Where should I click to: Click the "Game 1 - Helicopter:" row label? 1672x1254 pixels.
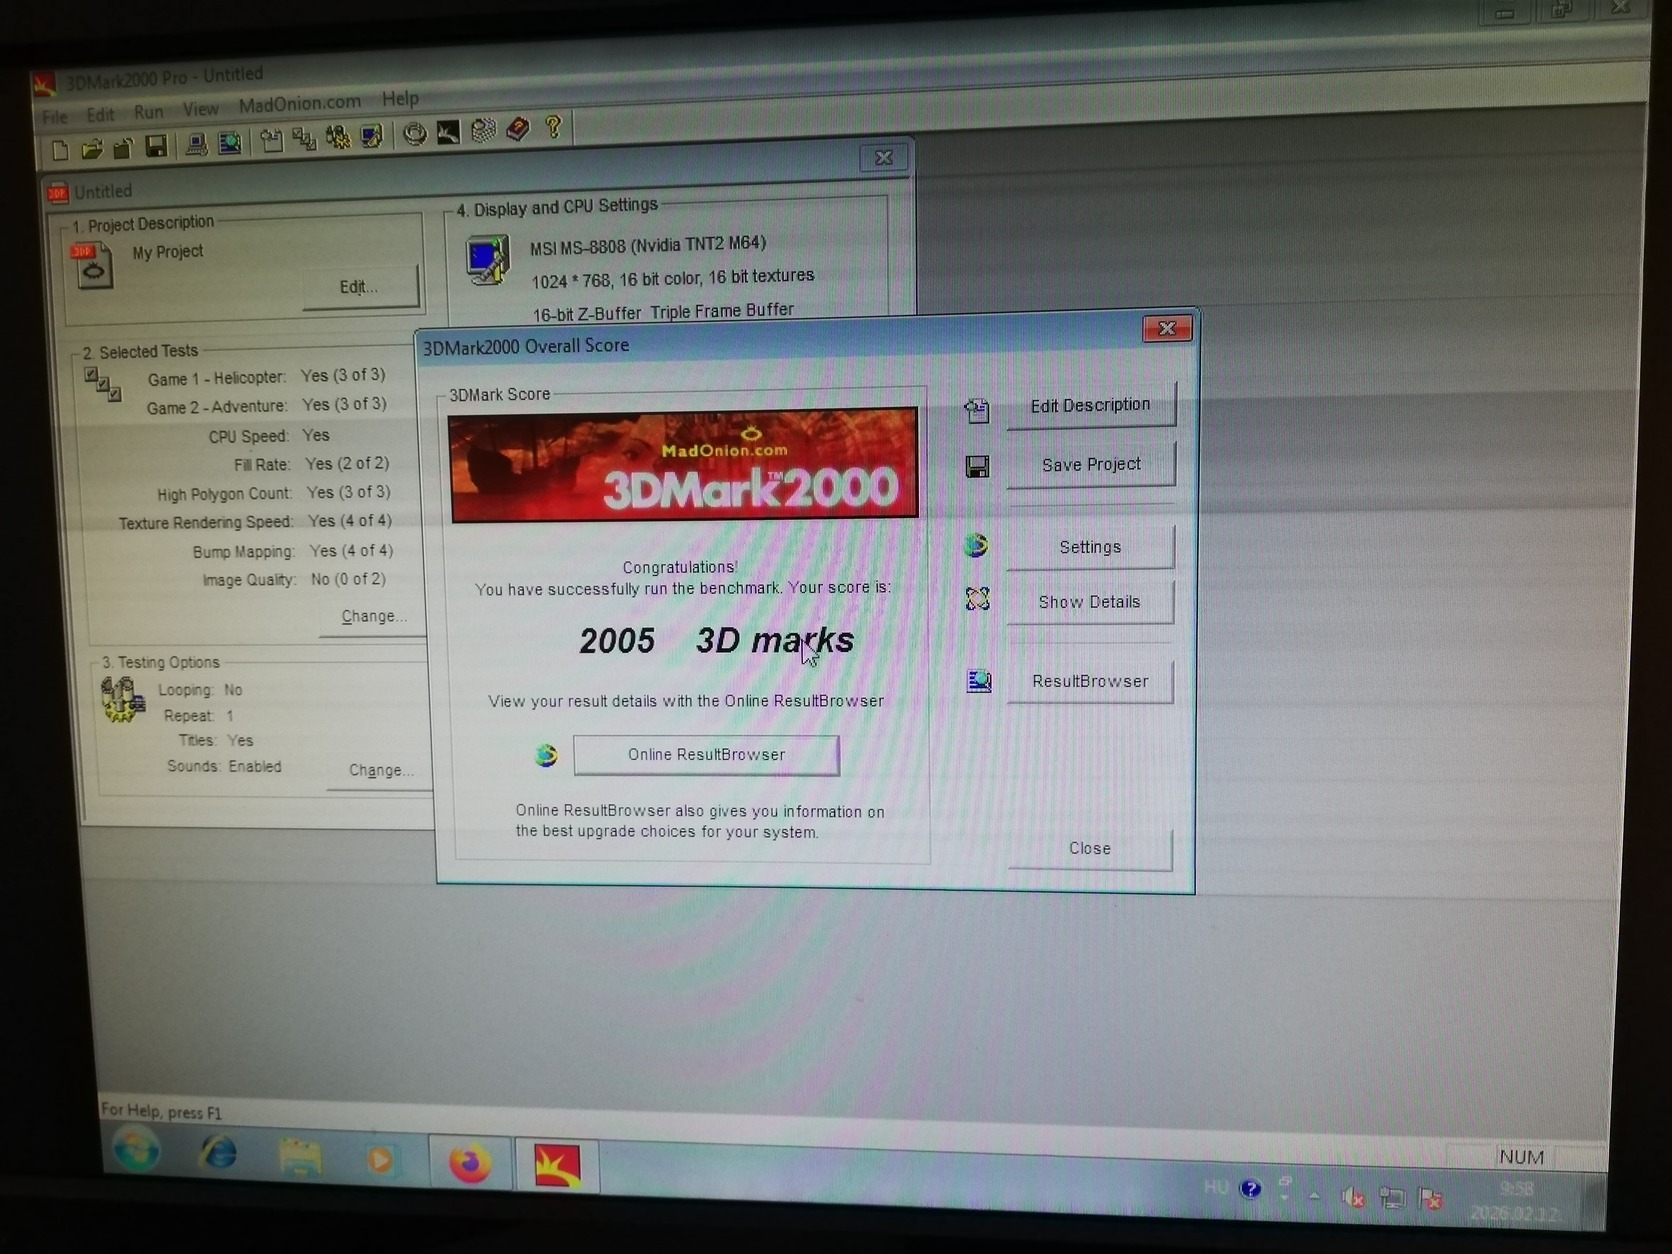(216, 378)
